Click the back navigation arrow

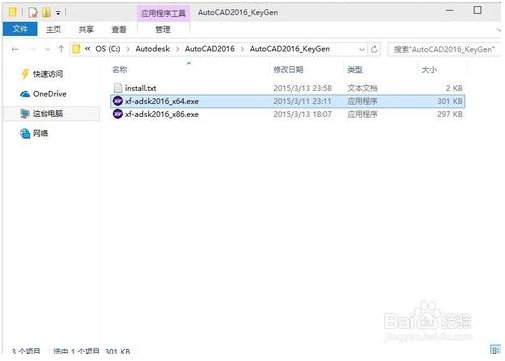pos(15,49)
